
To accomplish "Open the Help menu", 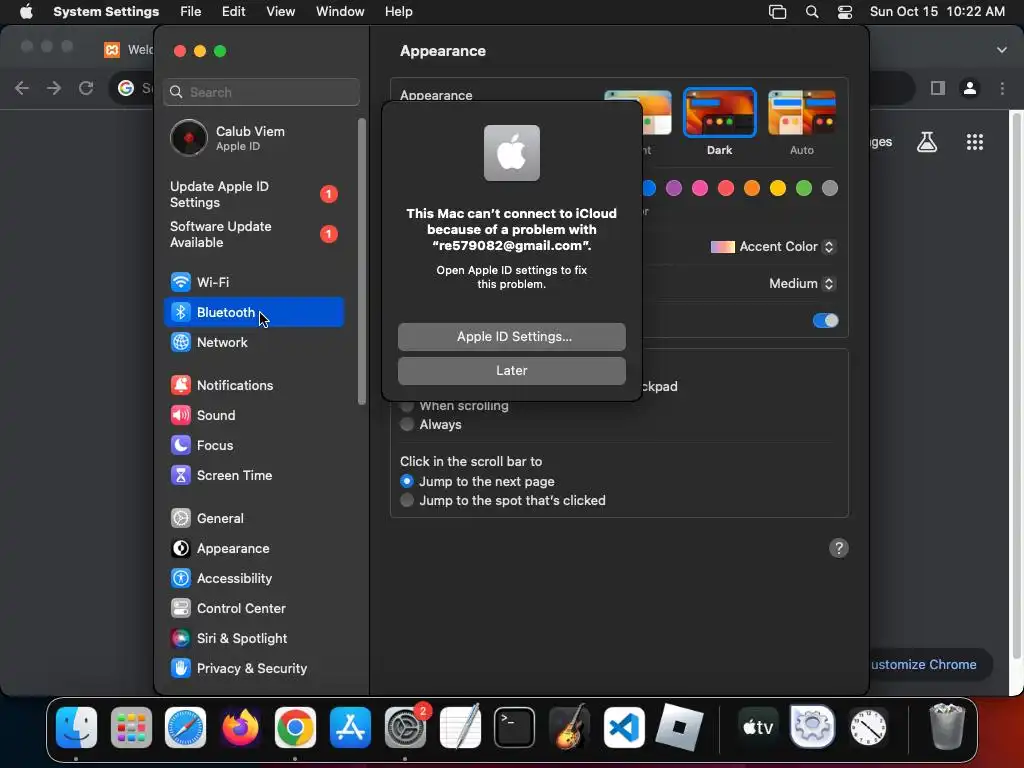I will tap(398, 12).
